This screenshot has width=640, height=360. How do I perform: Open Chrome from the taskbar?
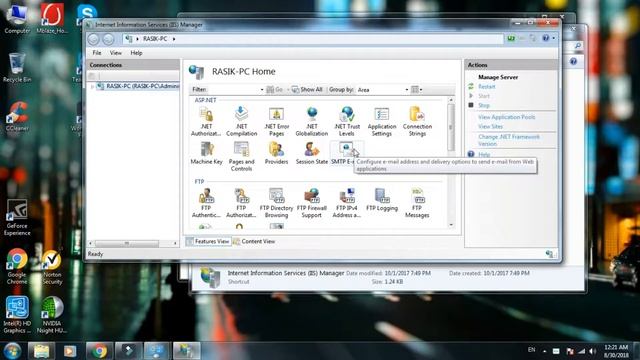click(99, 351)
